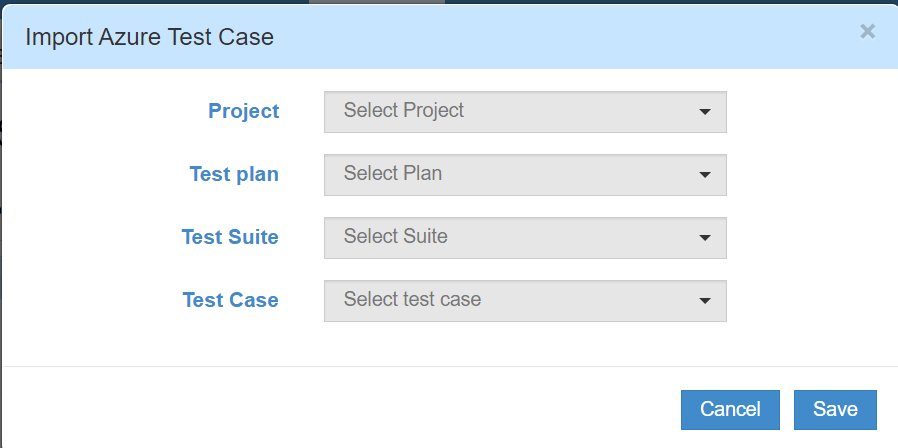Click the caret arrow beside Select Suite
Image resolution: width=898 pixels, height=448 pixels.
(x=705, y=238)
